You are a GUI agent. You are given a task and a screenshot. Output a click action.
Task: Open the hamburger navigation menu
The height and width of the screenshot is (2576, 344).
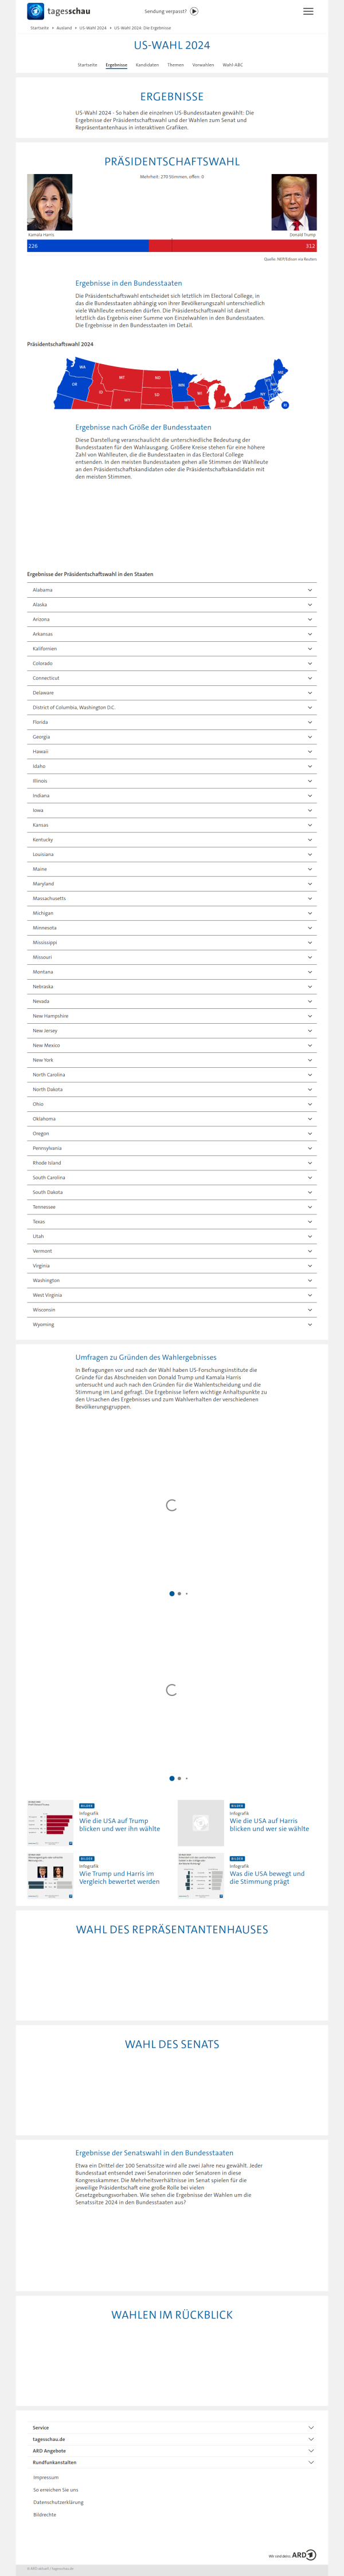point(308,11)
